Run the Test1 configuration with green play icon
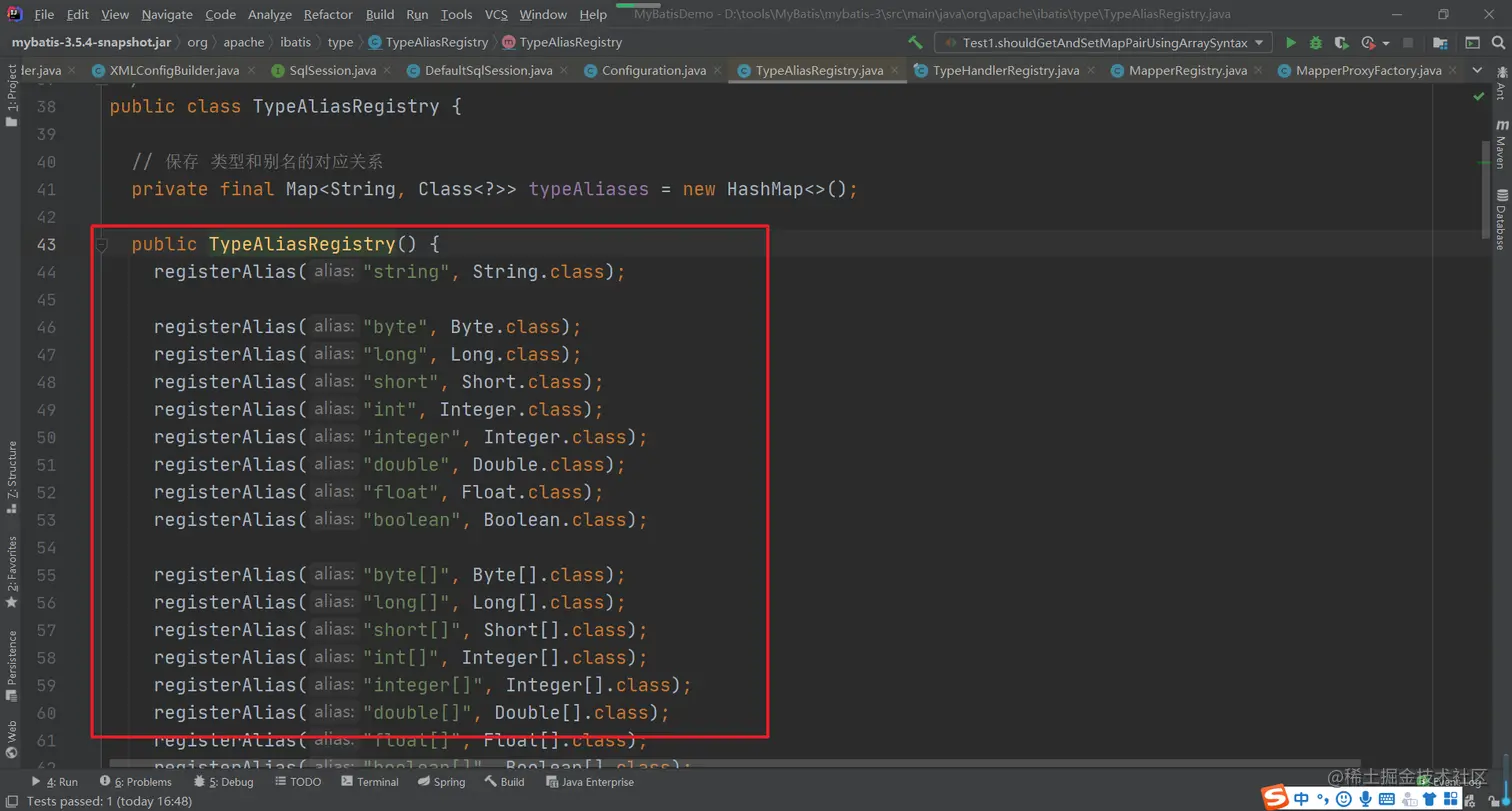Screen dimensions: 1512x811 tap(1291, 43)
